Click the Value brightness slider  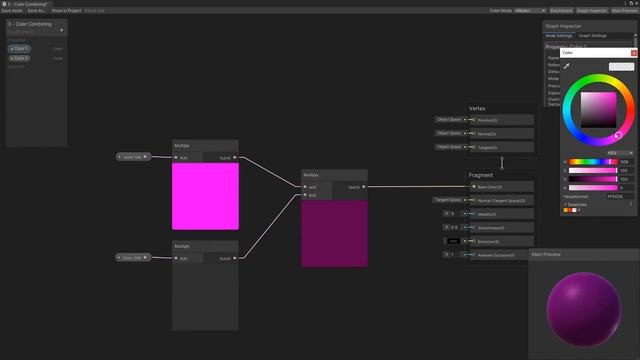(x=593, y=179)
